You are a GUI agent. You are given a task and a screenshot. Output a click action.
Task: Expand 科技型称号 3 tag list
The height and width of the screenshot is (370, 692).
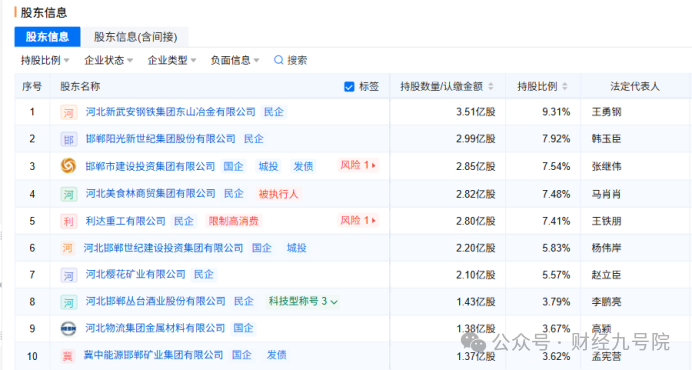tap(303, 301)
